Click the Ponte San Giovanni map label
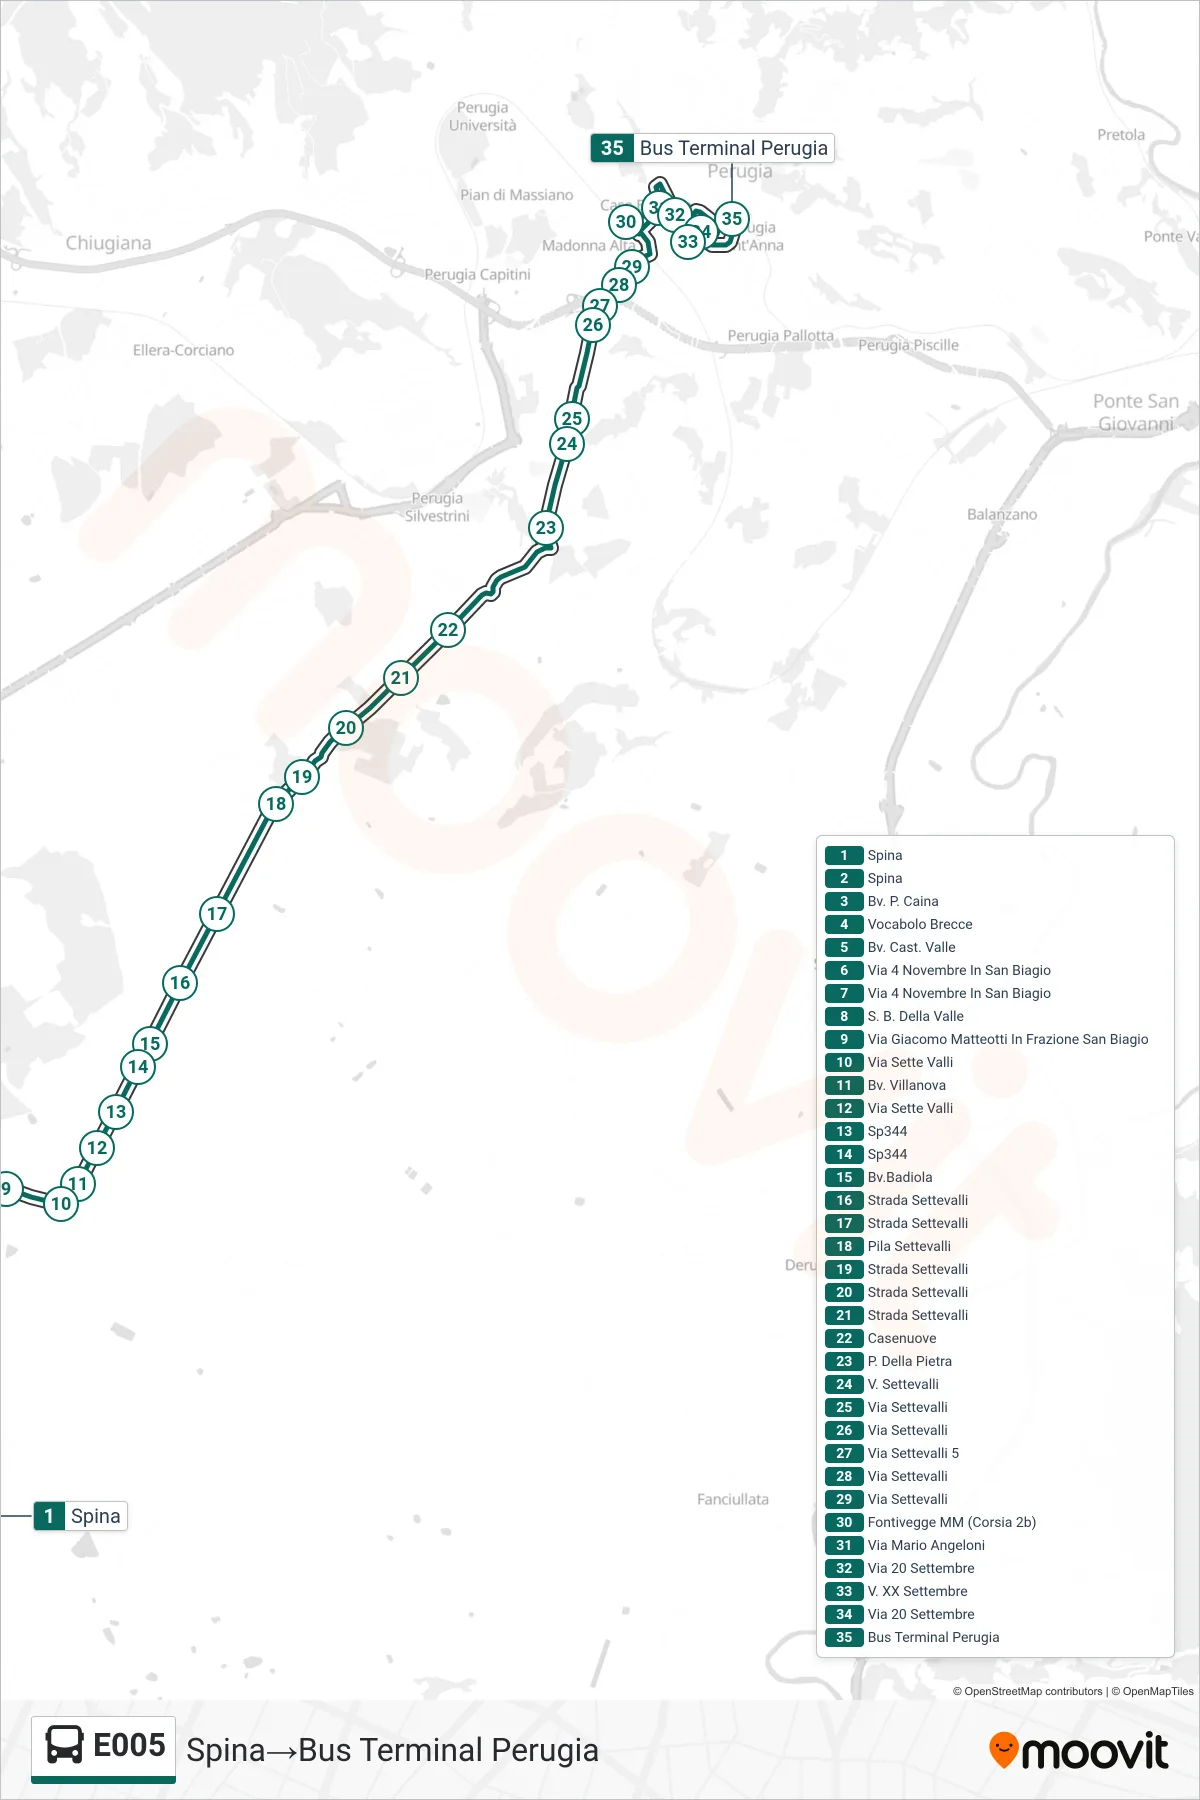The width and height of the screenshot is (1200, 1800). [x=1136, y=412]
